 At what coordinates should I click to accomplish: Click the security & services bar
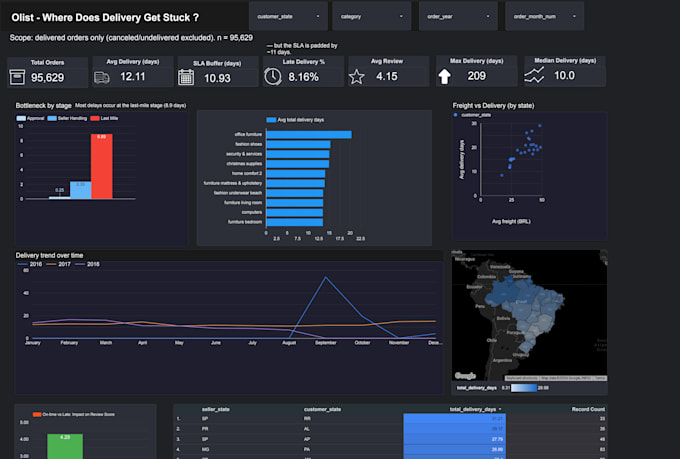pyautogui.click(x=298, y=154)
